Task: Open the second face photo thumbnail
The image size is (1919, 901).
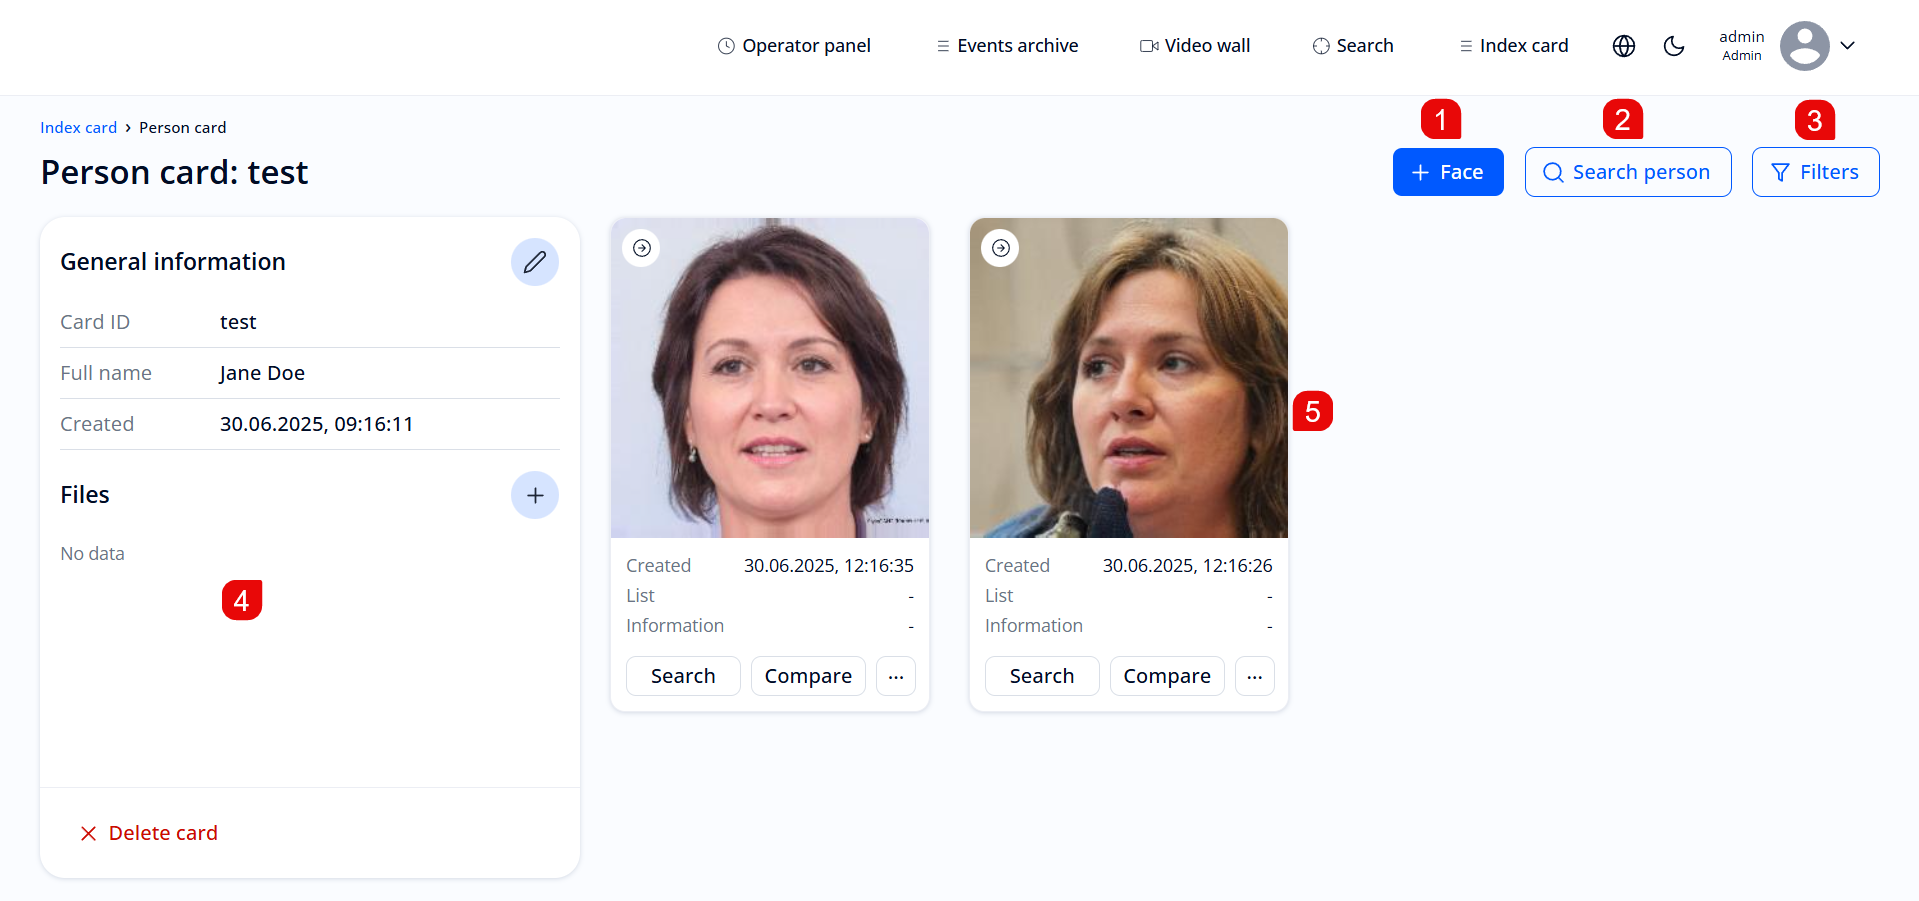Action: point(1128,377)
